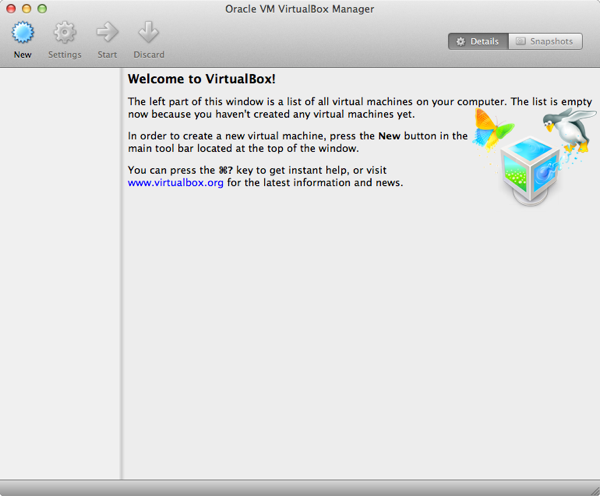Viewport: 600px width, 496px height.
Task: Click the small gear icon on Details
Action: click(x=460, y=41)
